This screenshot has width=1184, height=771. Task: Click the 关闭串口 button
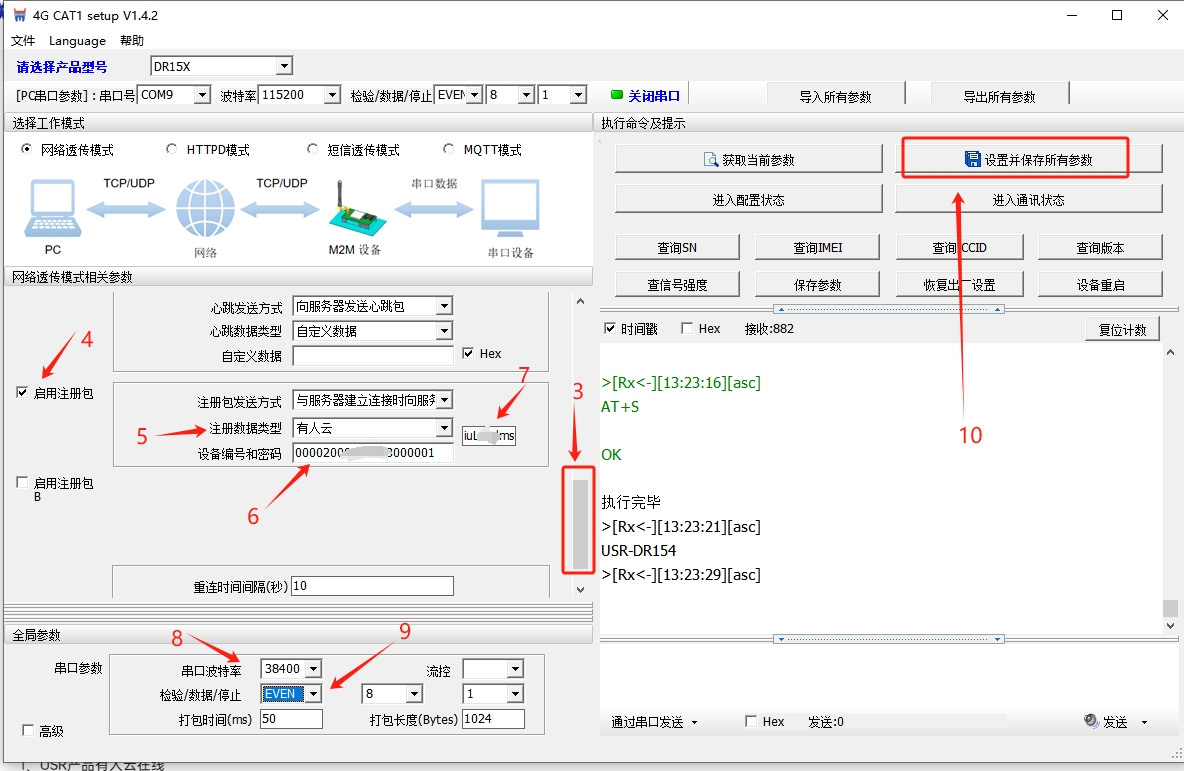point(646,95)
